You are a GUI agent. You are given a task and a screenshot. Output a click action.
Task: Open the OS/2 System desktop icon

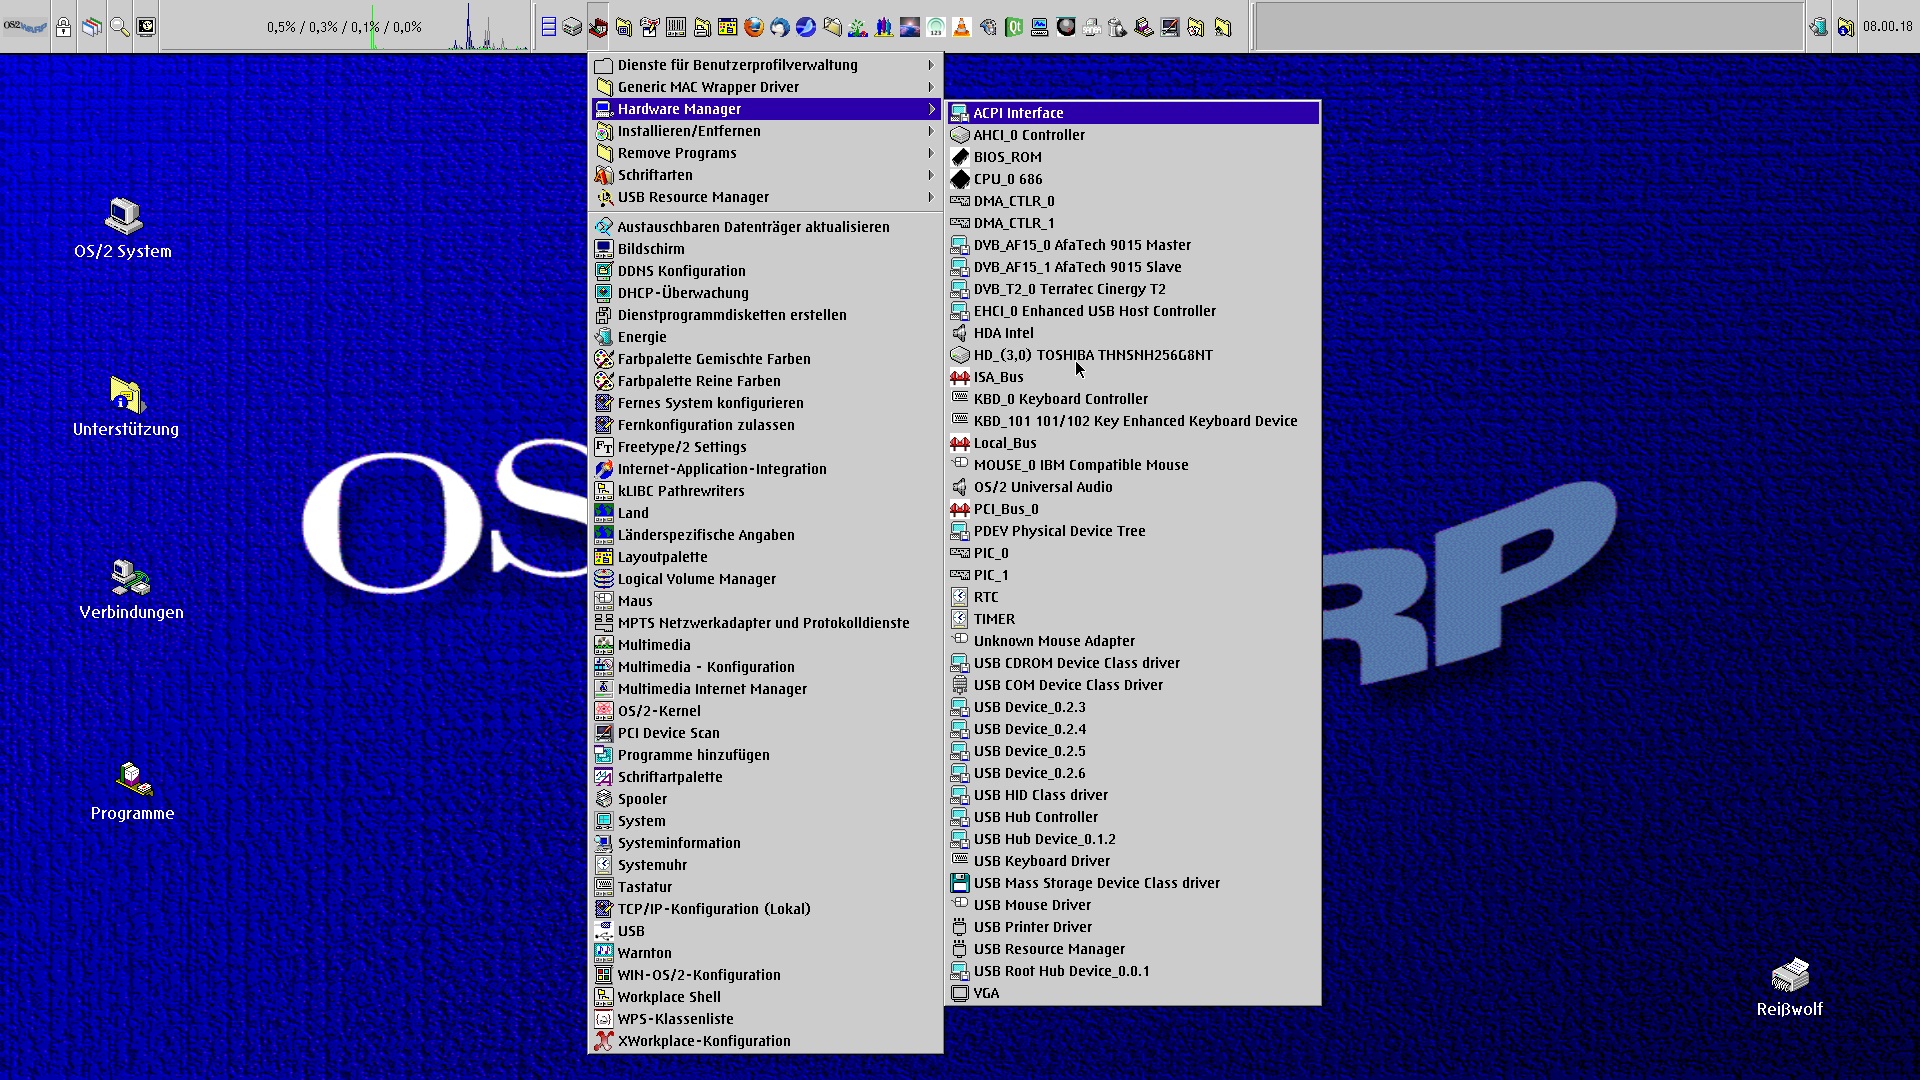tap(123, 229)
